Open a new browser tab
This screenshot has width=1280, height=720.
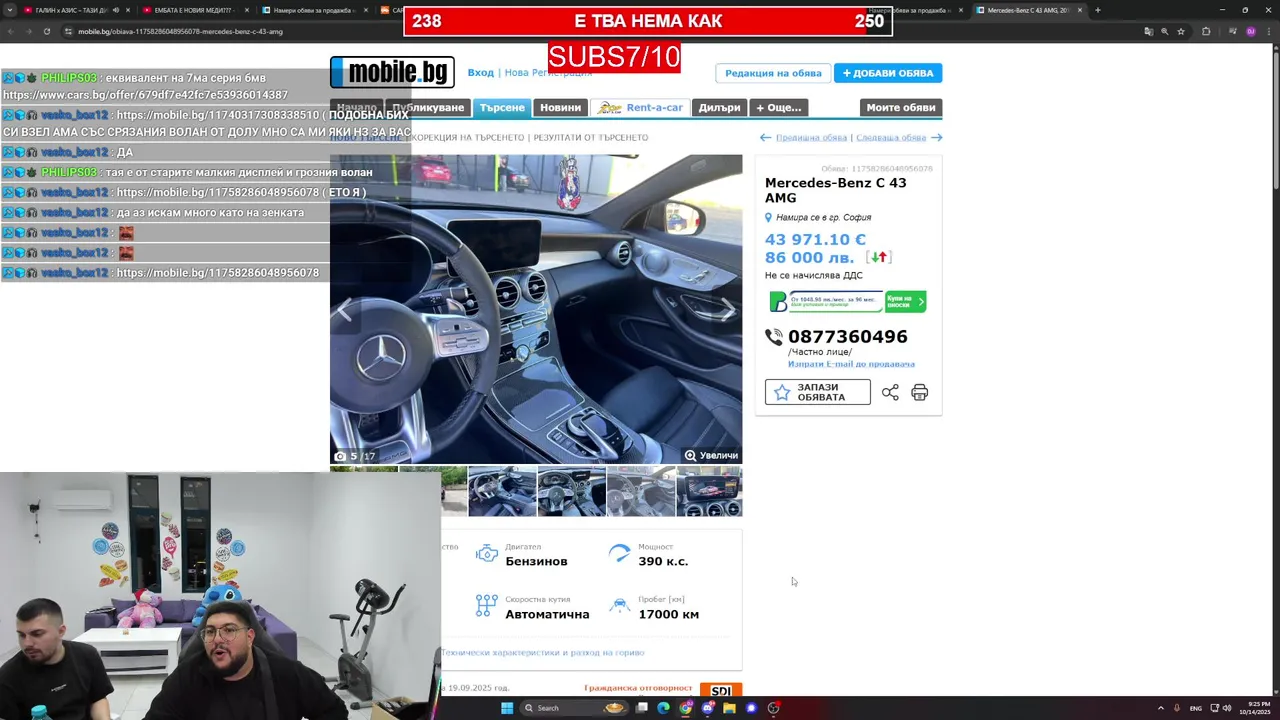click(1097, 10)
